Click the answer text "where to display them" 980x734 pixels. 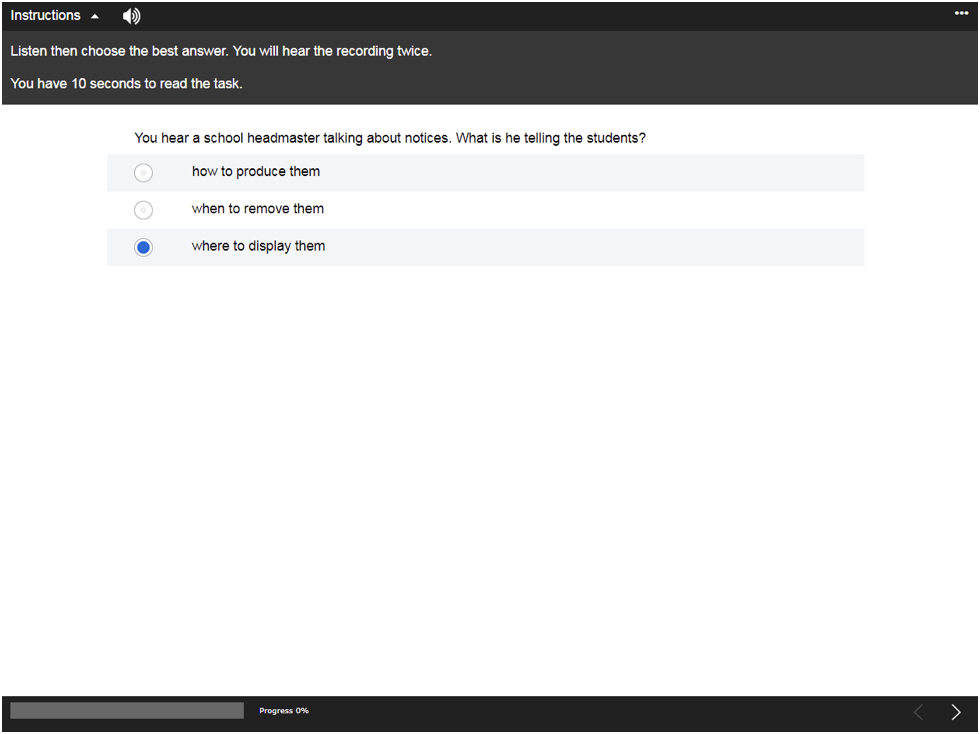click(258, 246)
